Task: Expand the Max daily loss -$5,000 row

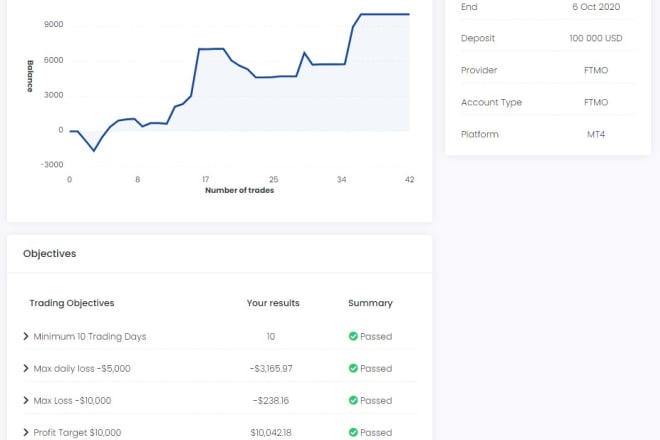Action: pyautogui.click(x=26, y=369)
